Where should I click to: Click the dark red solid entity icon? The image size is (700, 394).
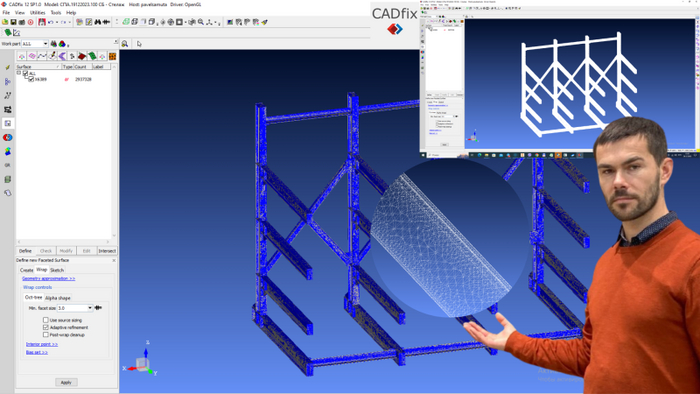pyautogui.click(x=82, y=56)
